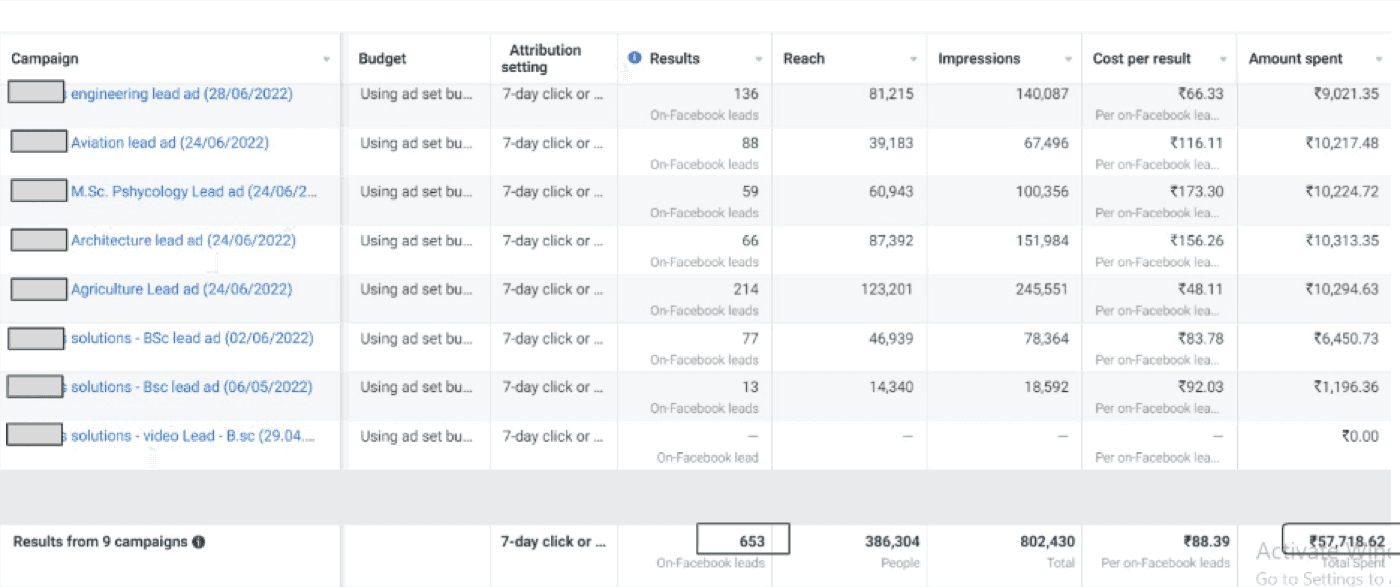Open the Campaign column dropdown arrow
Screen dimensions: 1400x587
click(326, 60)
